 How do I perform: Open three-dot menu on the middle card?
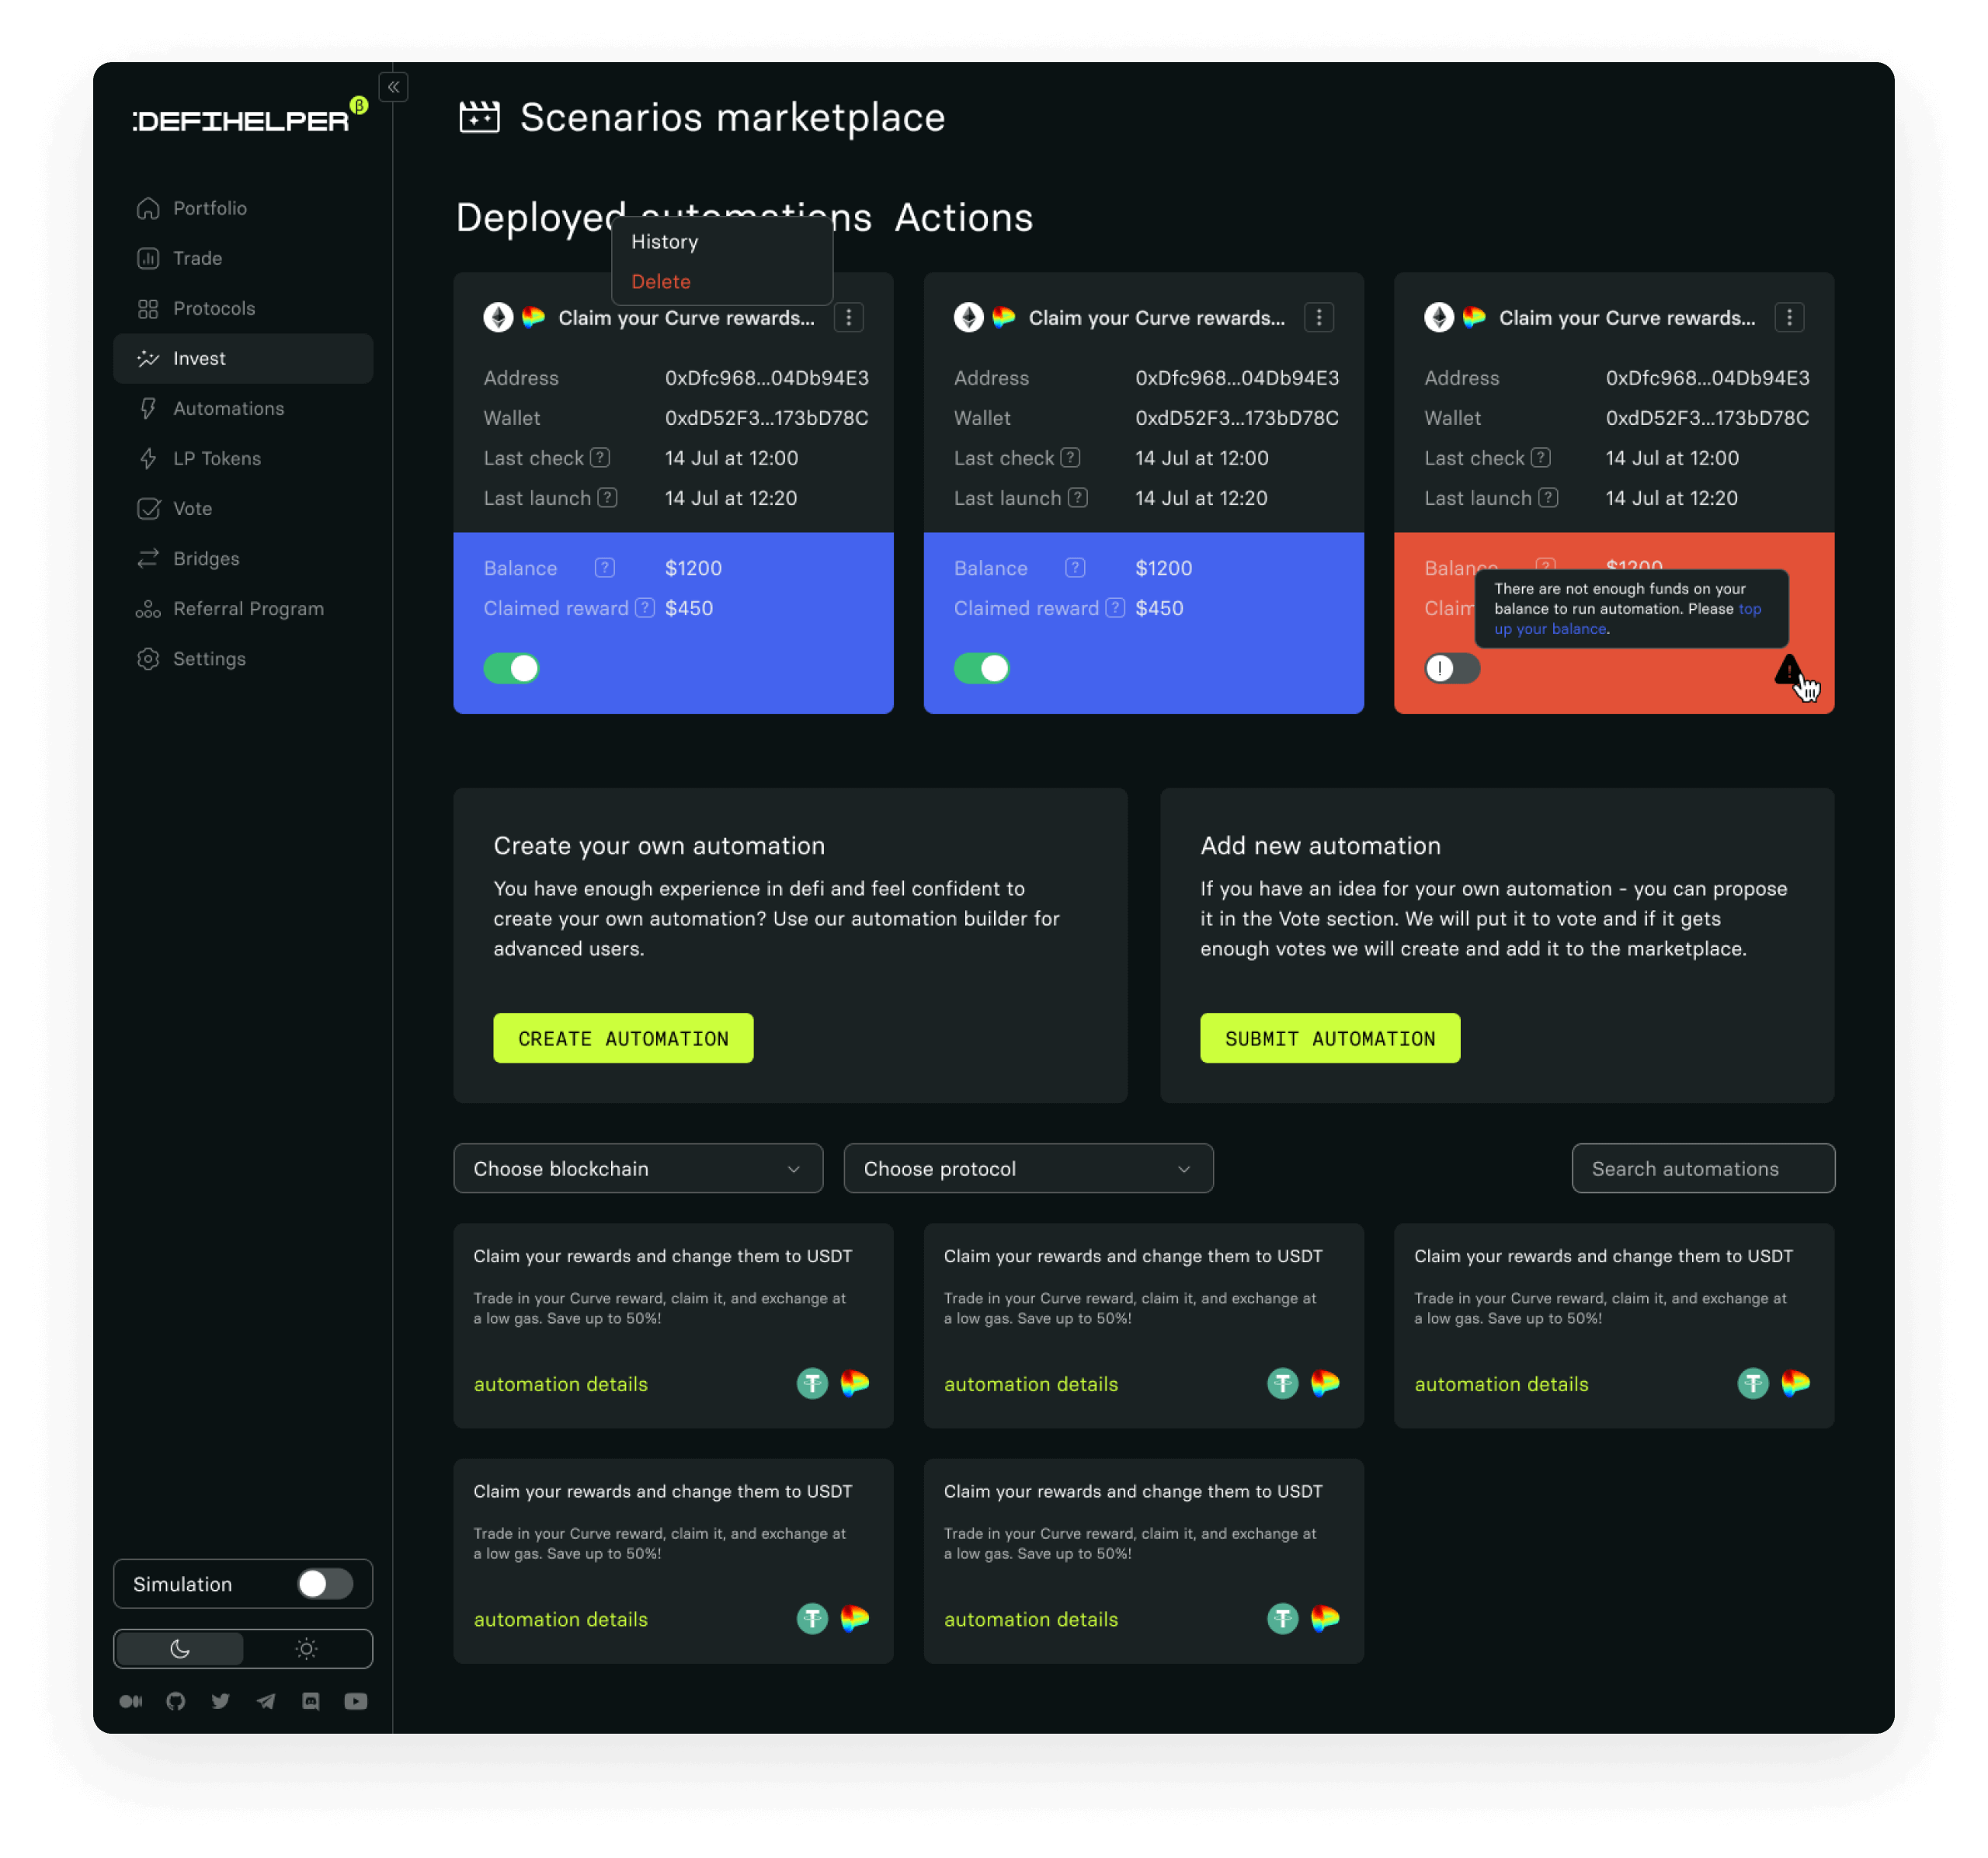1319,318
